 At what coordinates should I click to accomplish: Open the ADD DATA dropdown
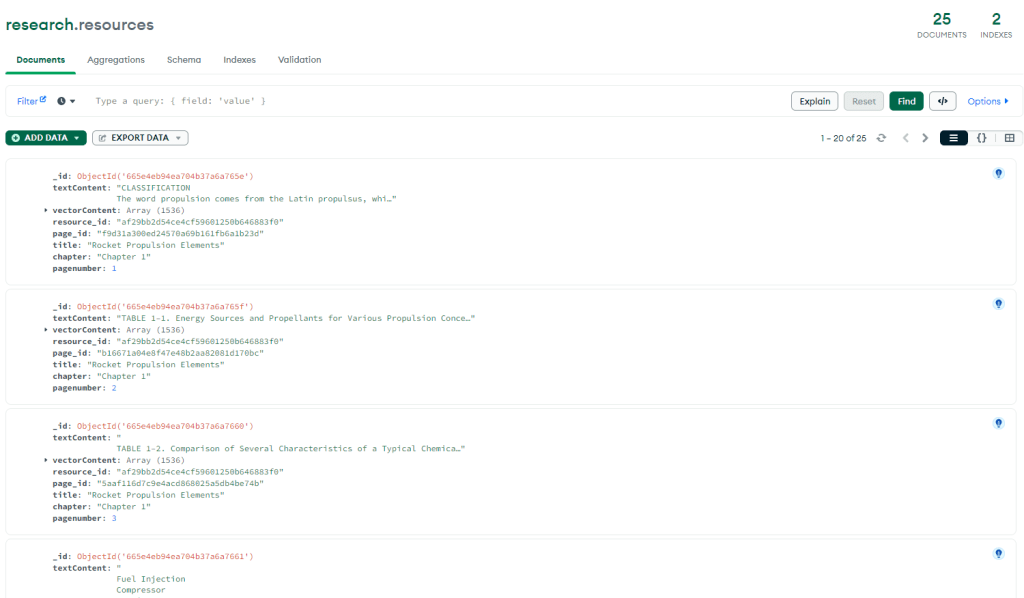(46, 138)
